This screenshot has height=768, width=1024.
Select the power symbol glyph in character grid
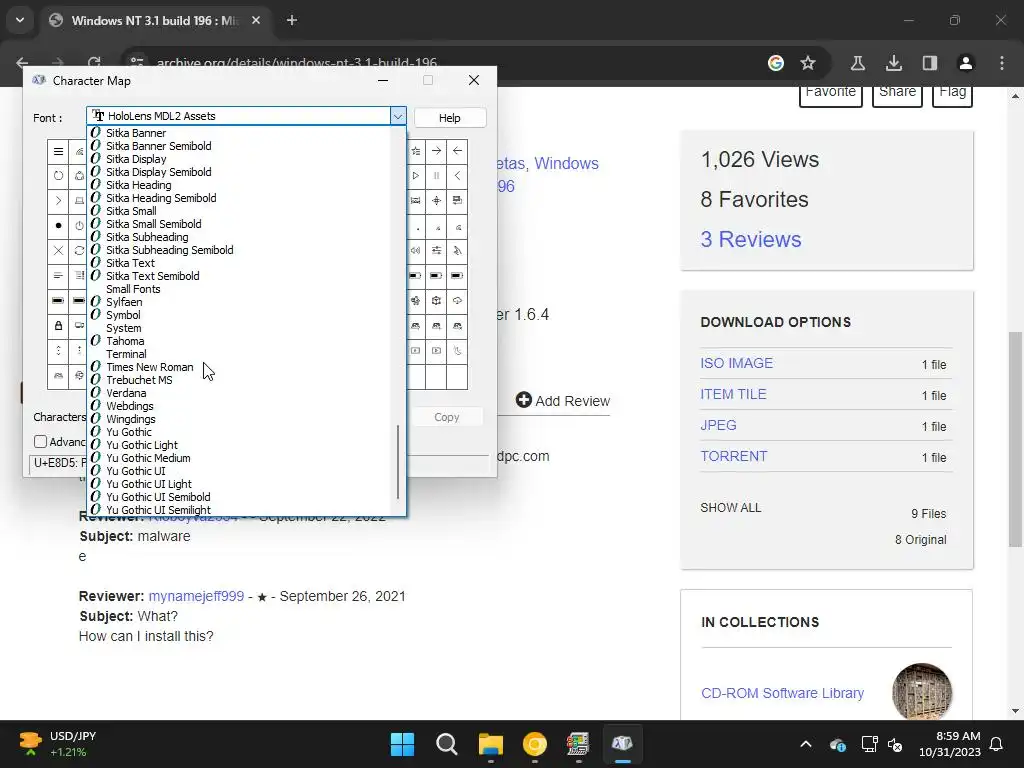(79, 226)
